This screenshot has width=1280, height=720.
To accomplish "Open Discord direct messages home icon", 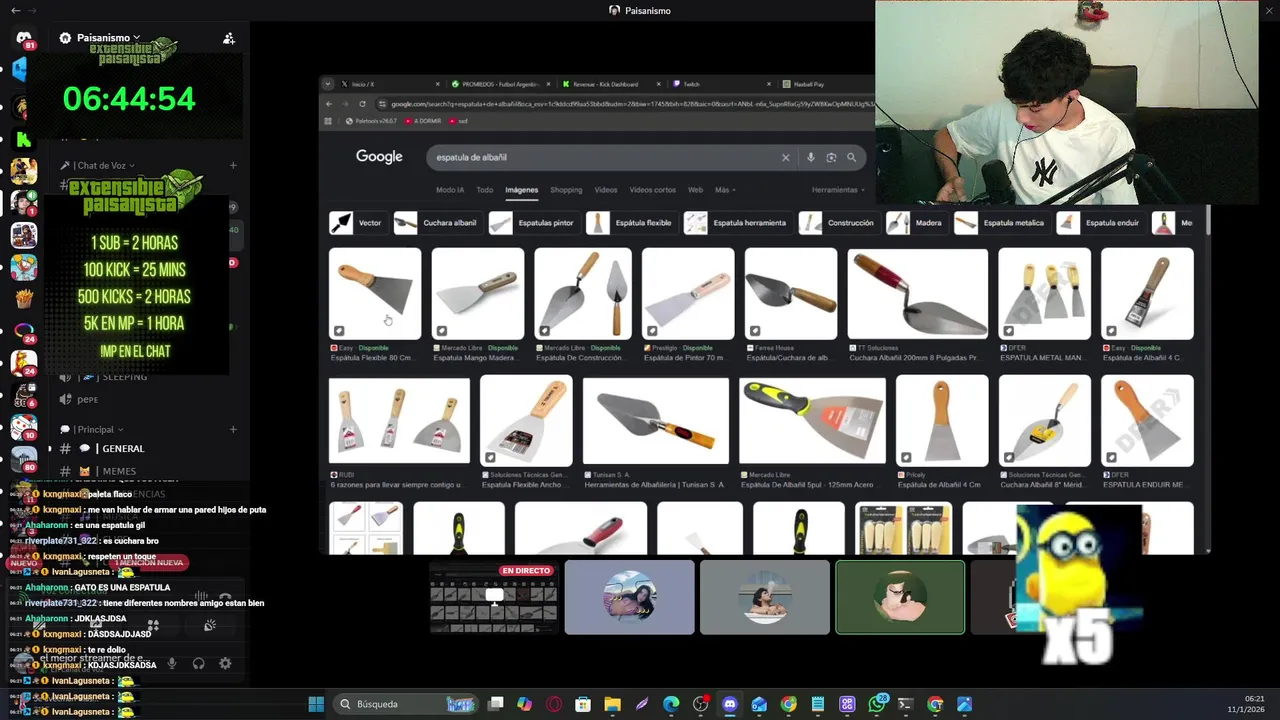I will (24, 38).
